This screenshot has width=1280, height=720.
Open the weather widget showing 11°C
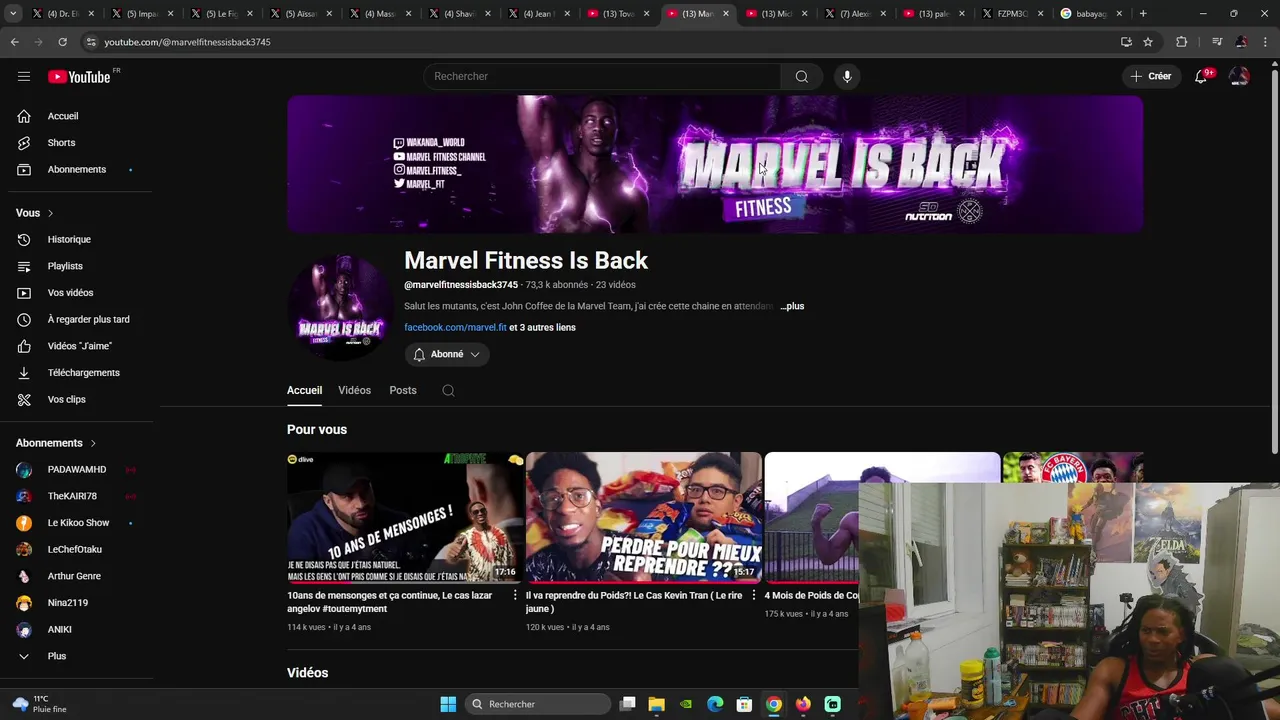(40, 704)
